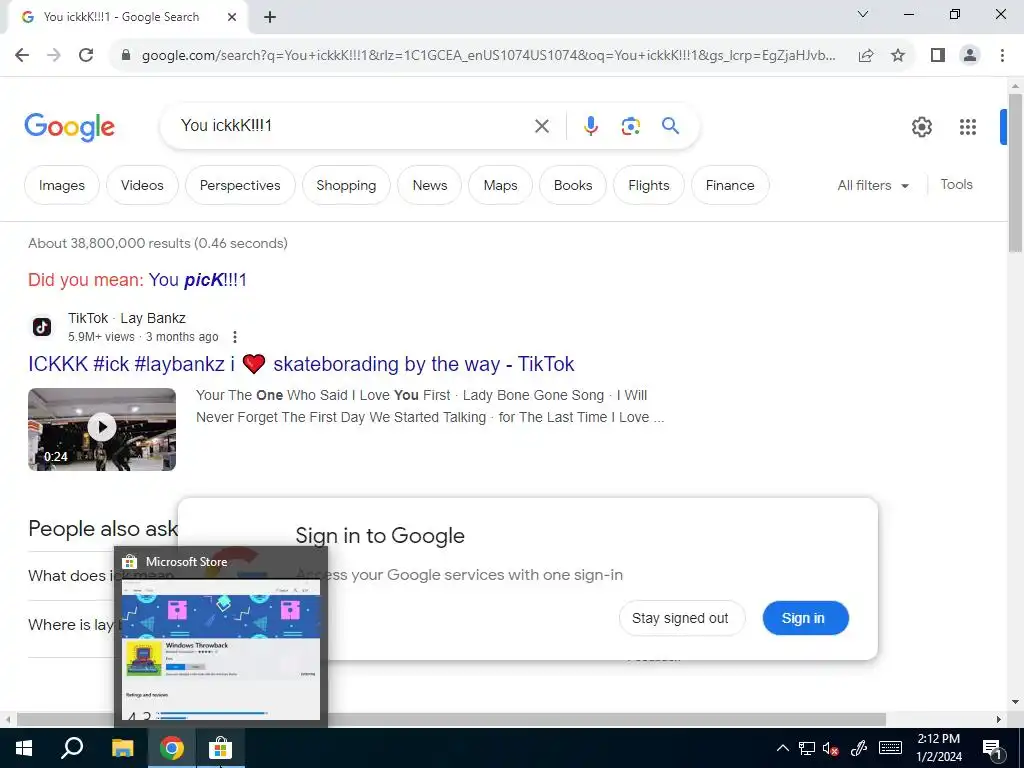Click the network icon in system tray
Image resolution: width=1024 pixels, height=768 pixels.
[x=807, y=748]
